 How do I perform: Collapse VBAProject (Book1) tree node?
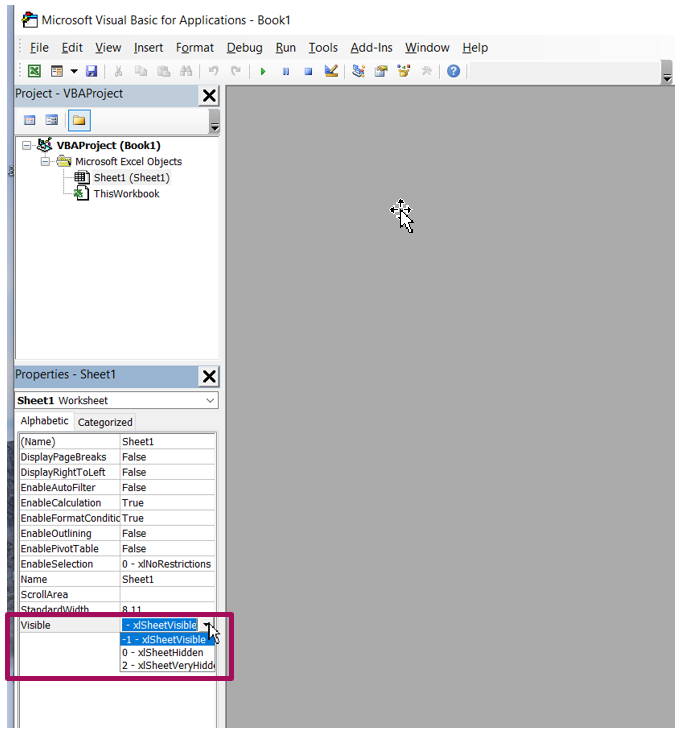click(27, 145)
